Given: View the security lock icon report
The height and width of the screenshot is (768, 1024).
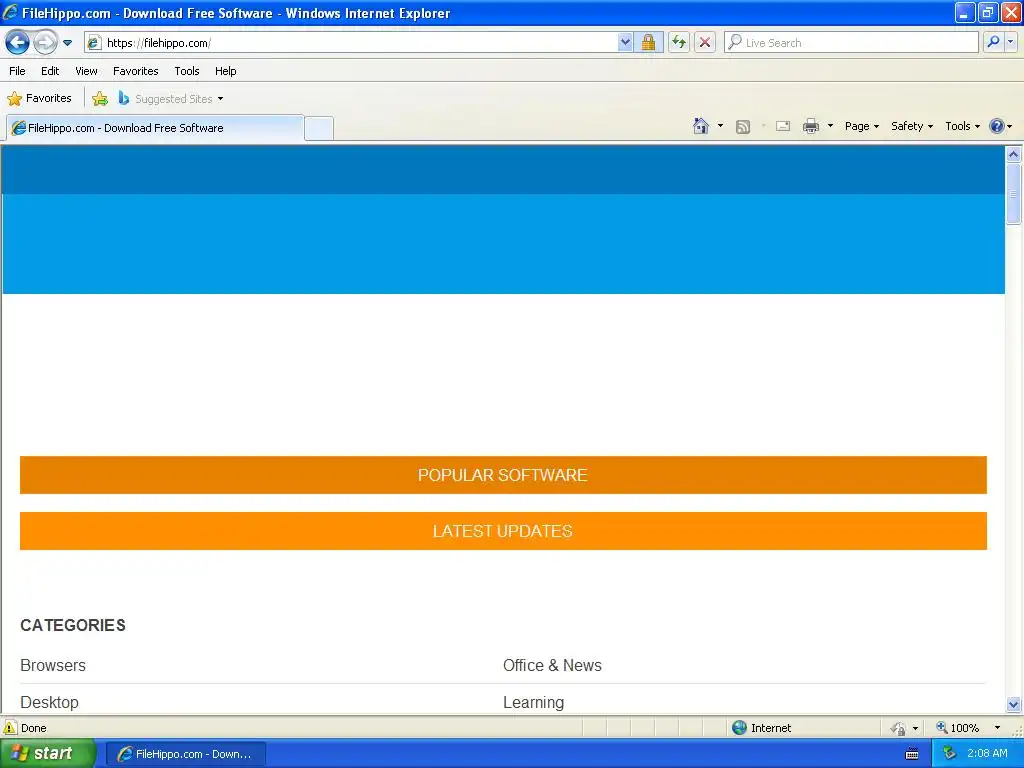Looking at the screenshot, I should point(648,43).
